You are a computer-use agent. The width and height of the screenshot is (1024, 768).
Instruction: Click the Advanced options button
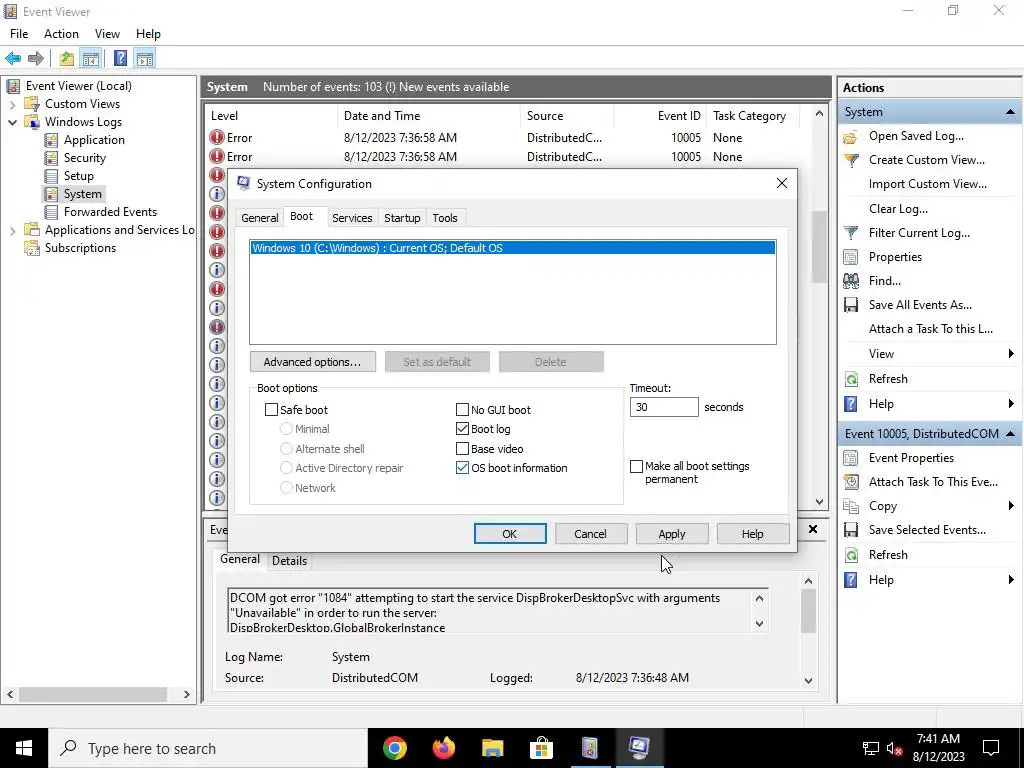click(x=312, y=362)
